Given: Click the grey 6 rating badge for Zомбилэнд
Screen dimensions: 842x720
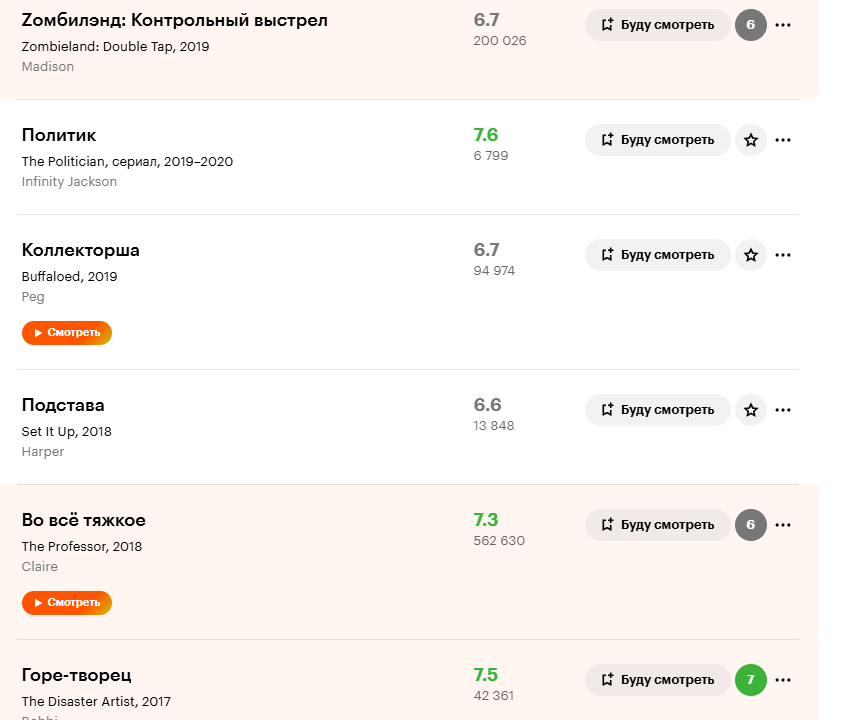Looking at the screenshot, I should (x=751, y=25).
